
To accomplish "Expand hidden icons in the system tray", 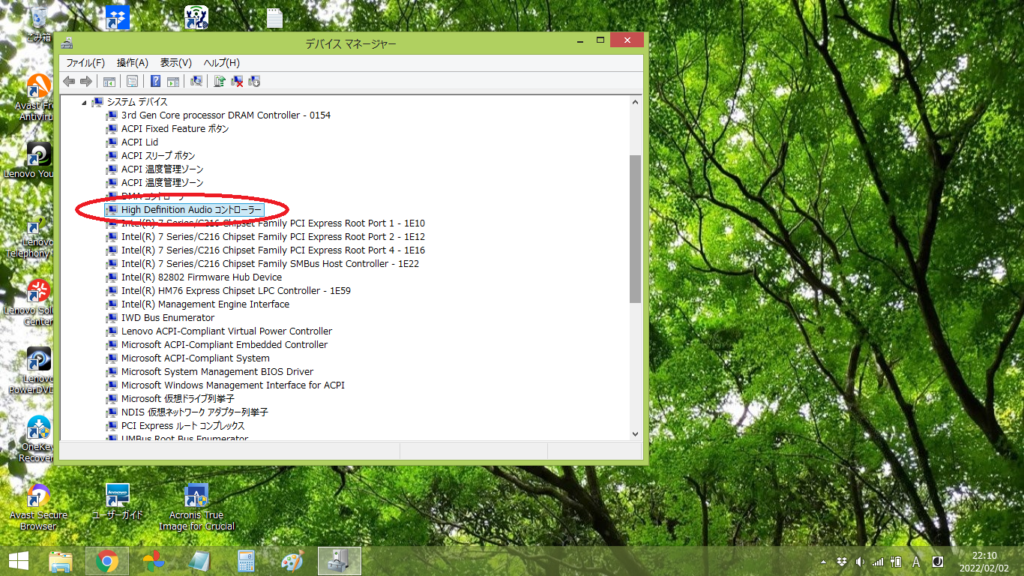I will click(822, 561).
